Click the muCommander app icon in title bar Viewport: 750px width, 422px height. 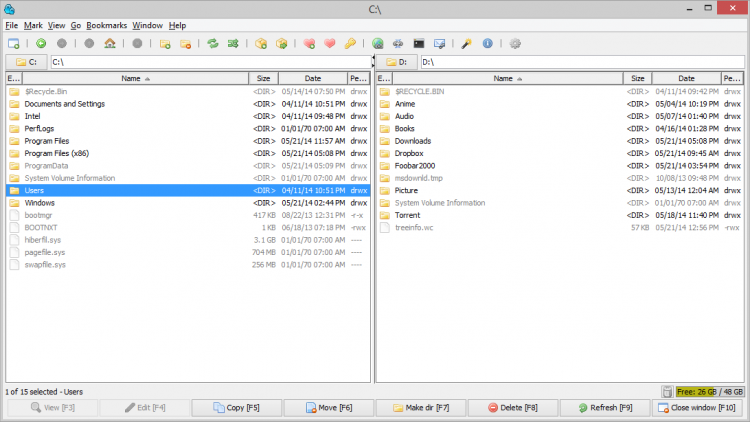(9, 9)
